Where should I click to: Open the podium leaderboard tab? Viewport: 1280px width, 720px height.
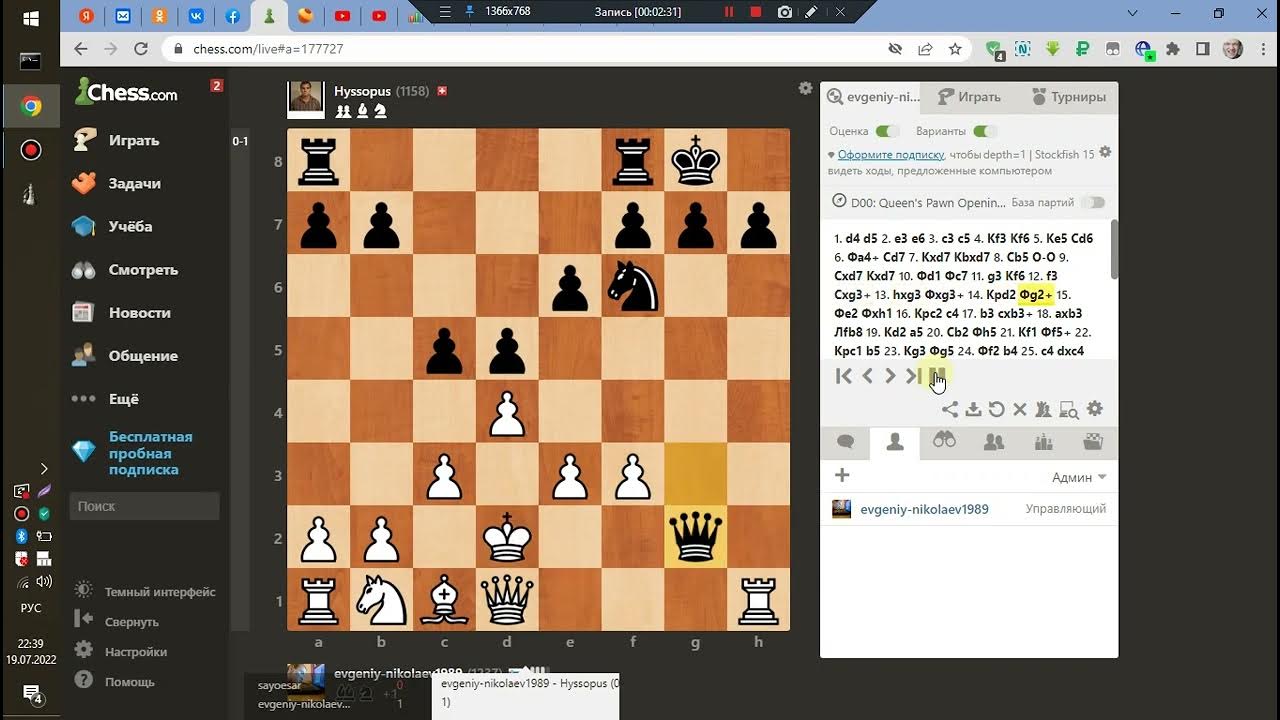coord(1043,442)
